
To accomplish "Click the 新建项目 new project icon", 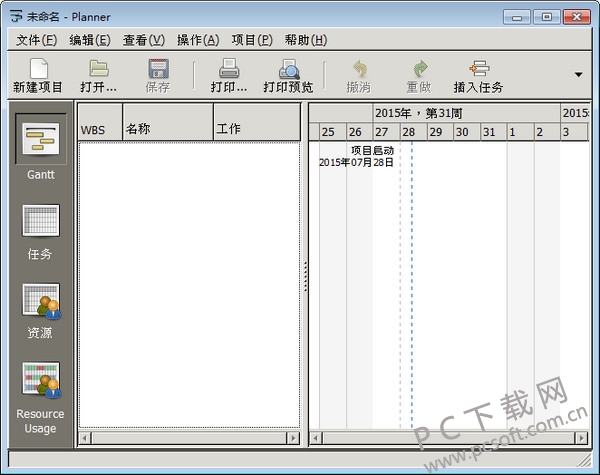I will tap(38, 69).
